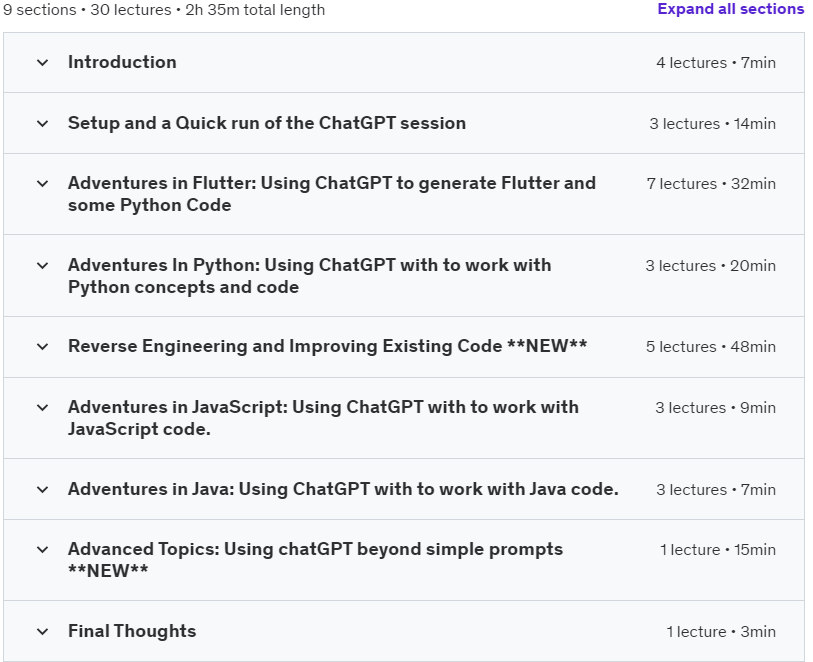
Task: Select 'Reverse Engineering and Improving Existing Code' title
Action: [328, 346]
